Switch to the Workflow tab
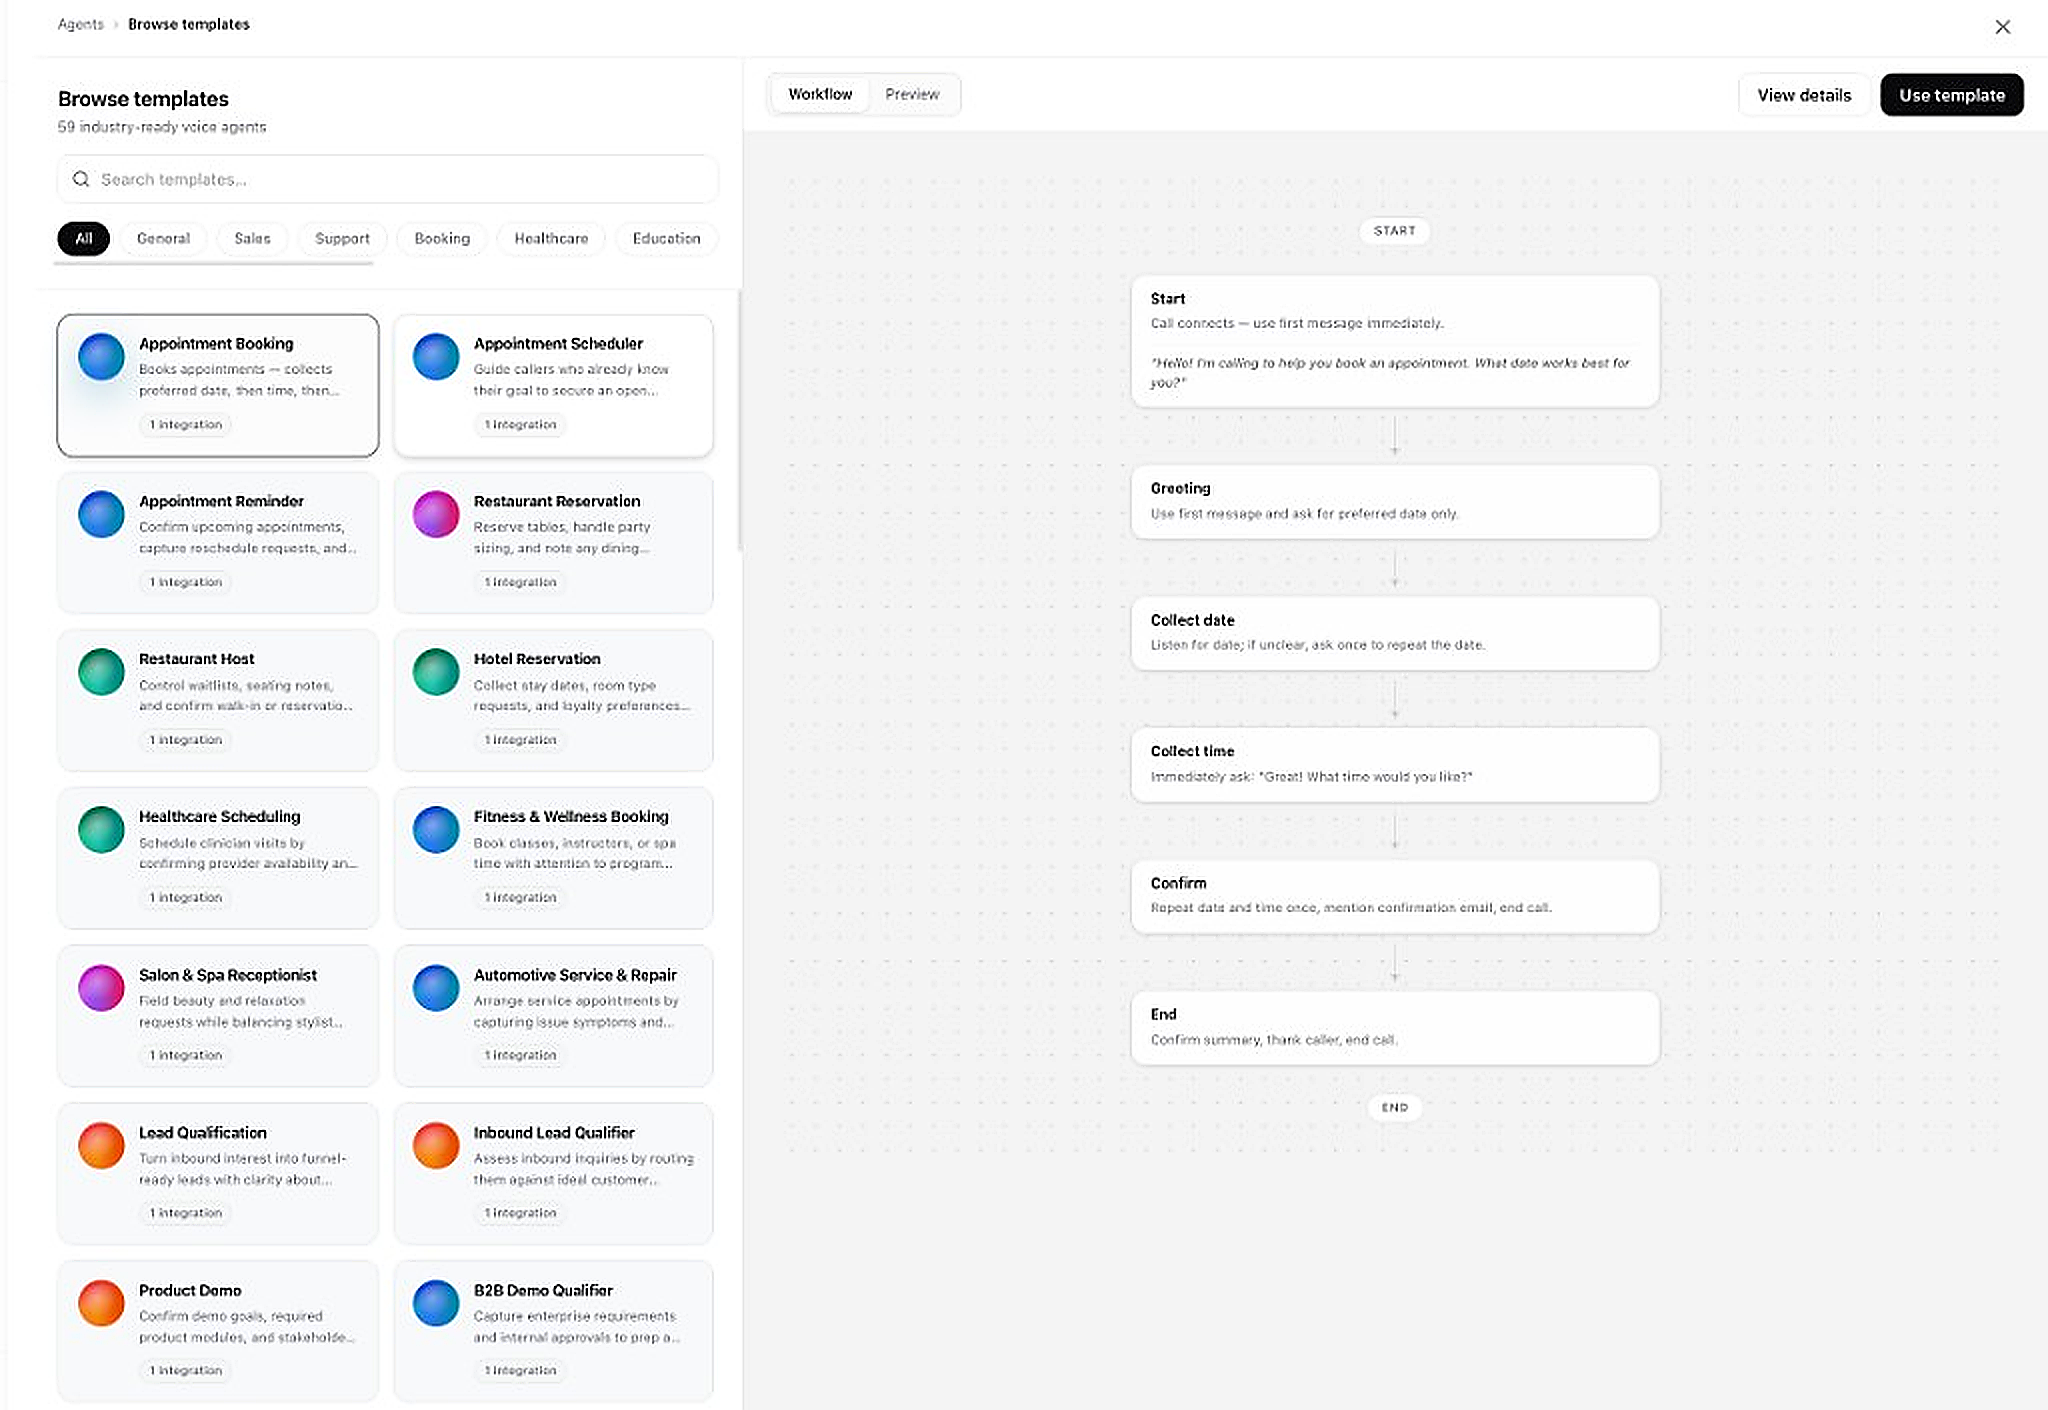The width and height of the screenshot is (2048, 1410). 820,94
